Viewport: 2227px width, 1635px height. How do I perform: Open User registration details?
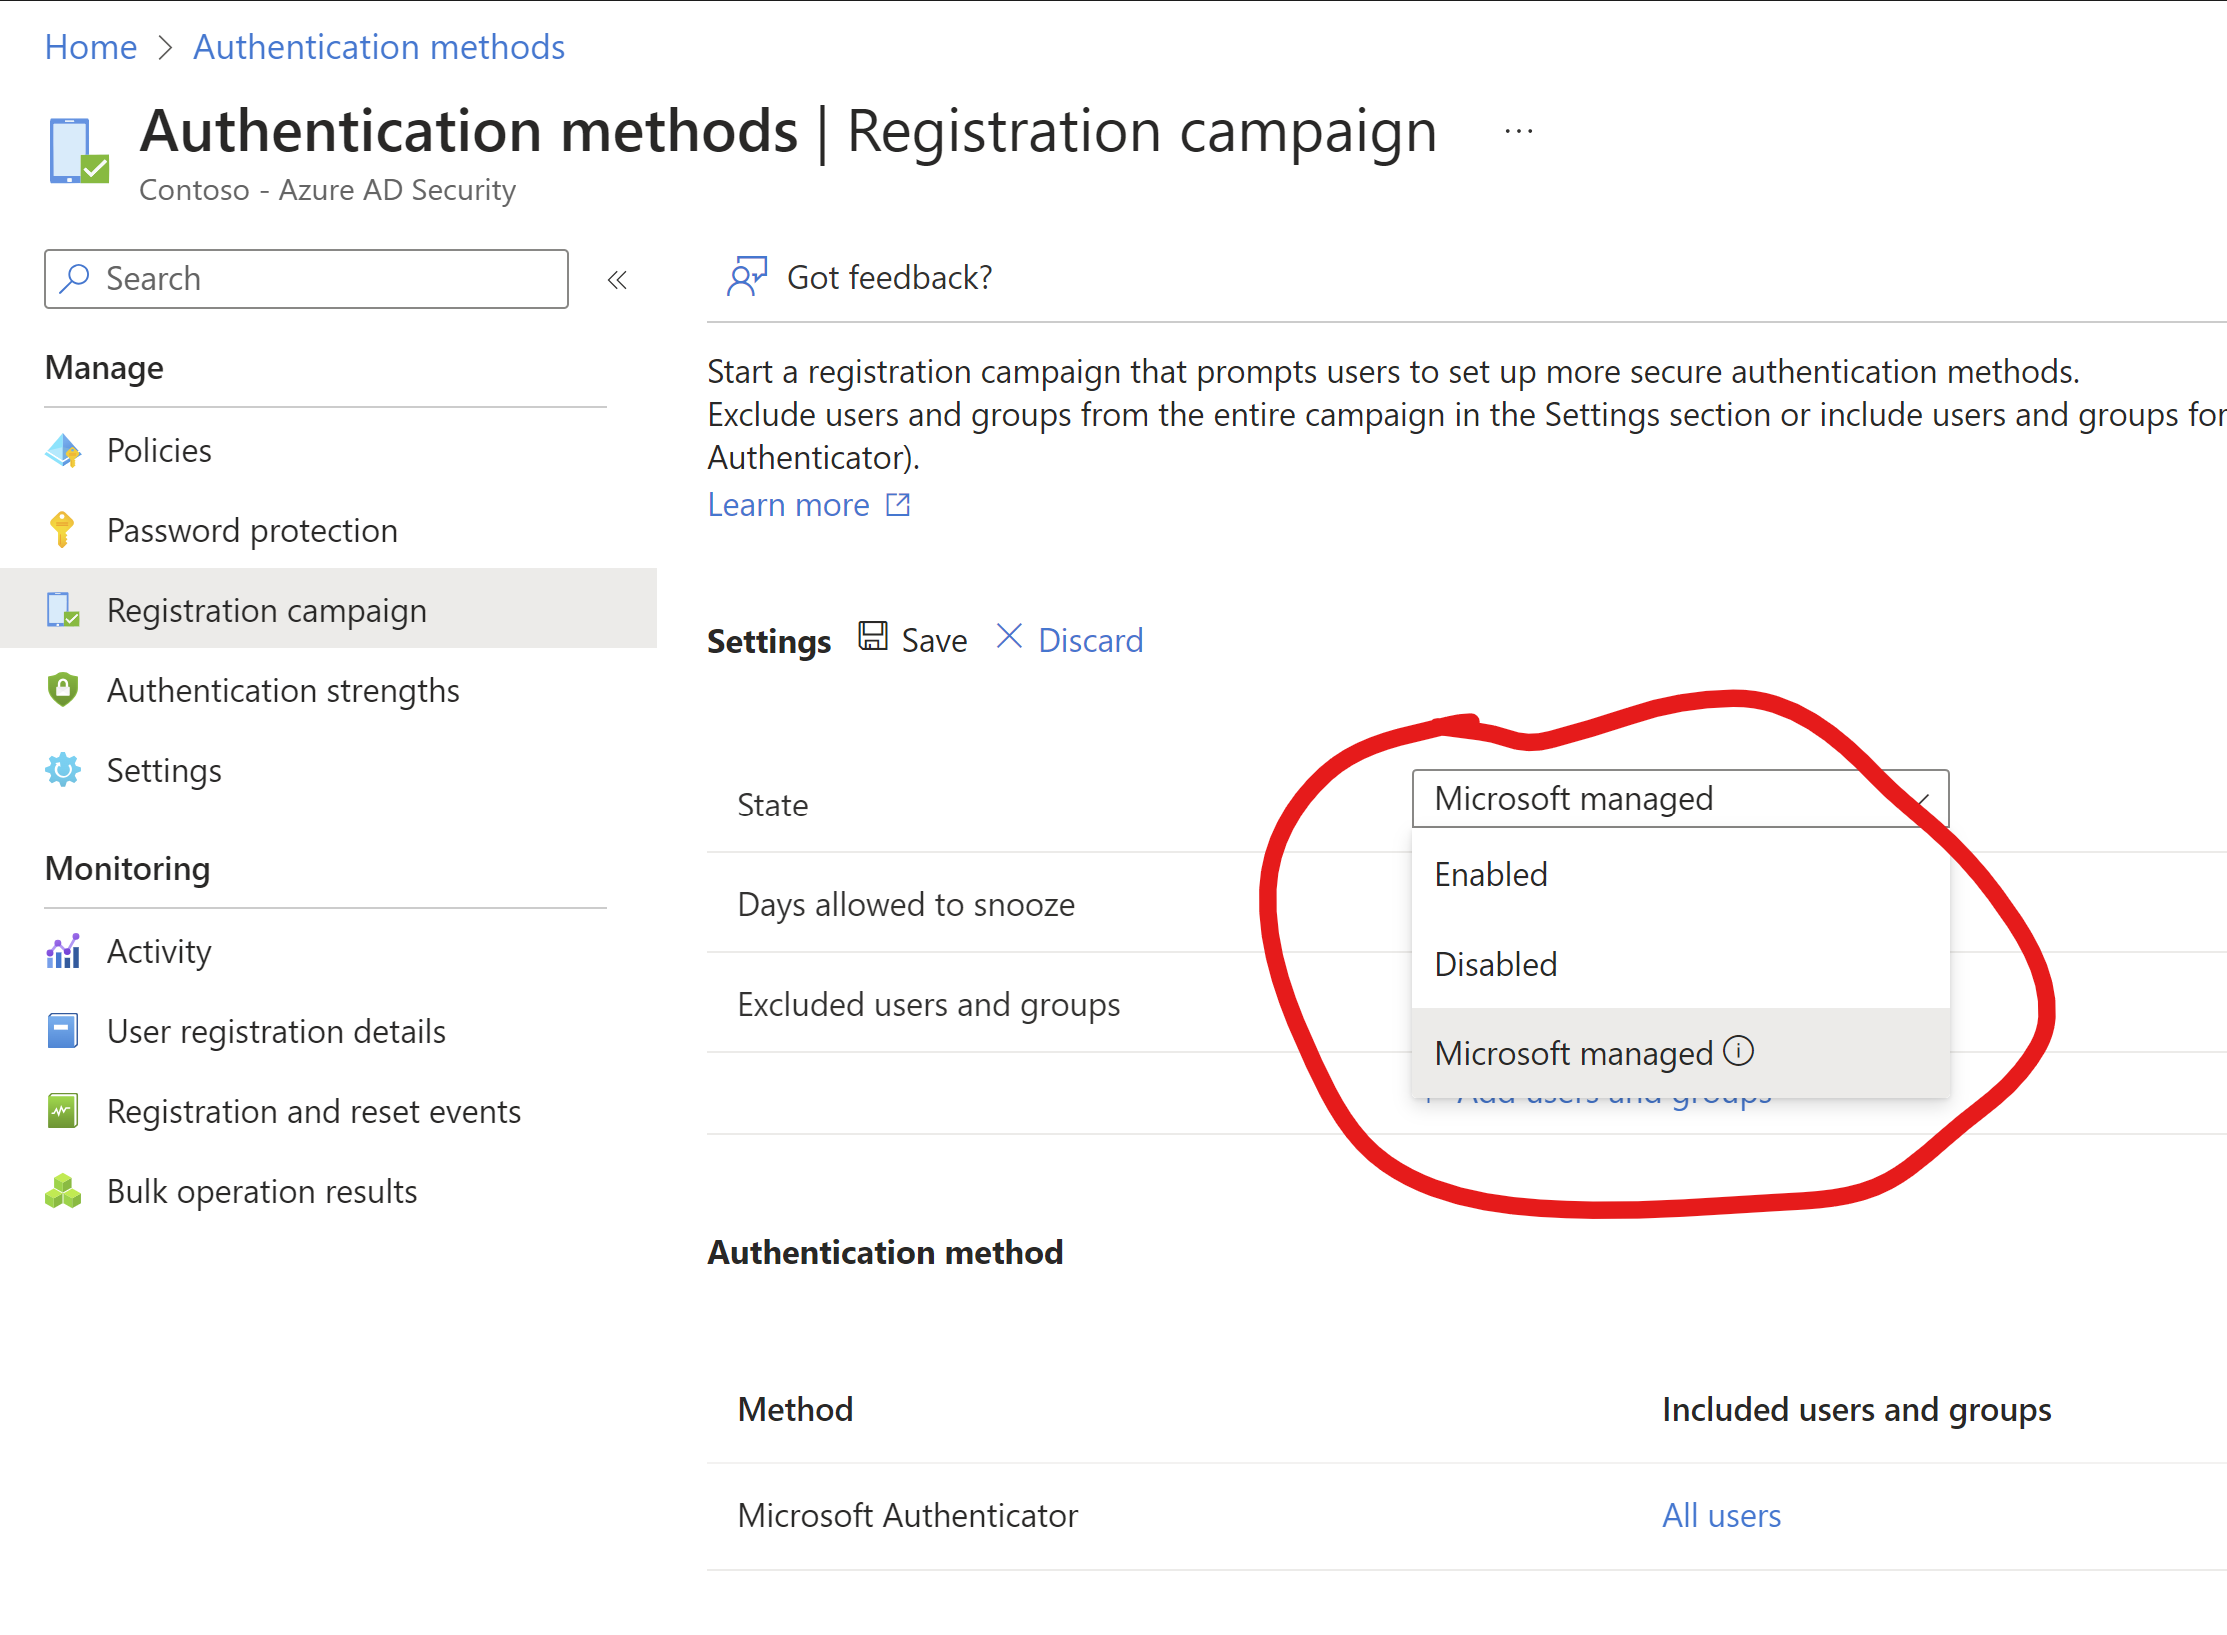pyautogui.click(x=275, y=1031)
